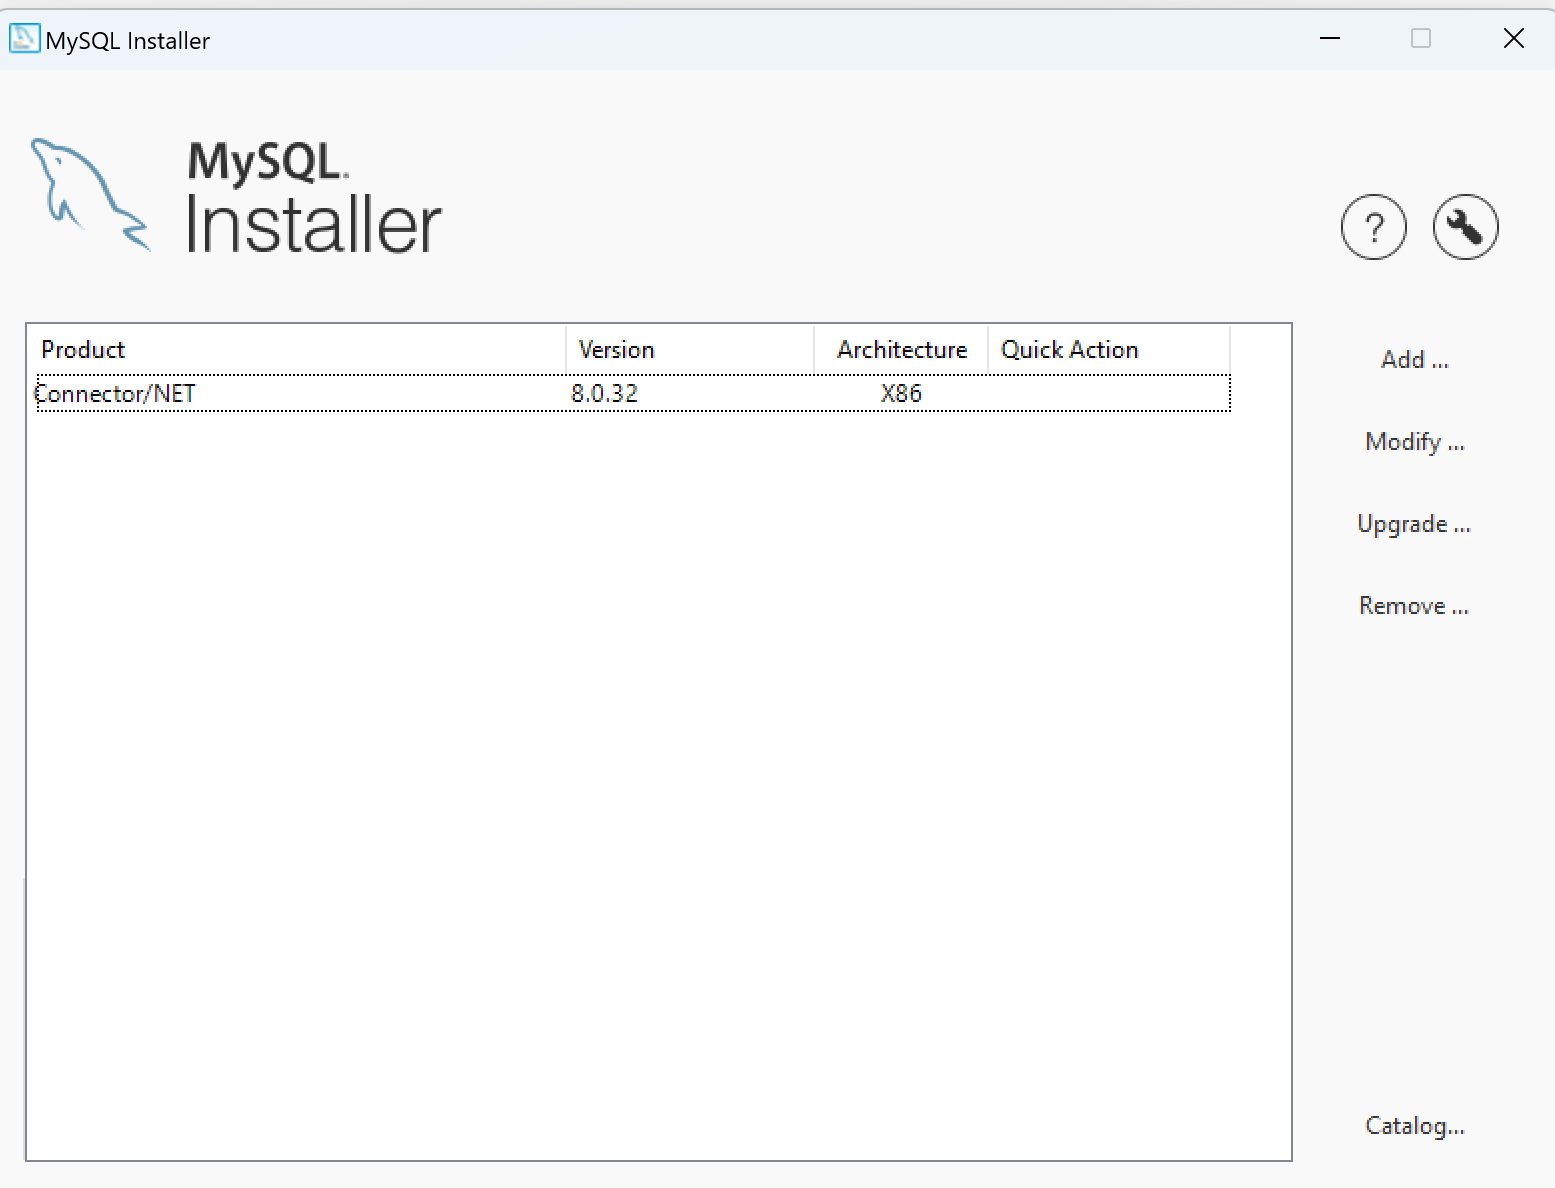Screen dimensions: 1555x1188
Task: Select the Connector/NET product row
Action: pos(116,394)
